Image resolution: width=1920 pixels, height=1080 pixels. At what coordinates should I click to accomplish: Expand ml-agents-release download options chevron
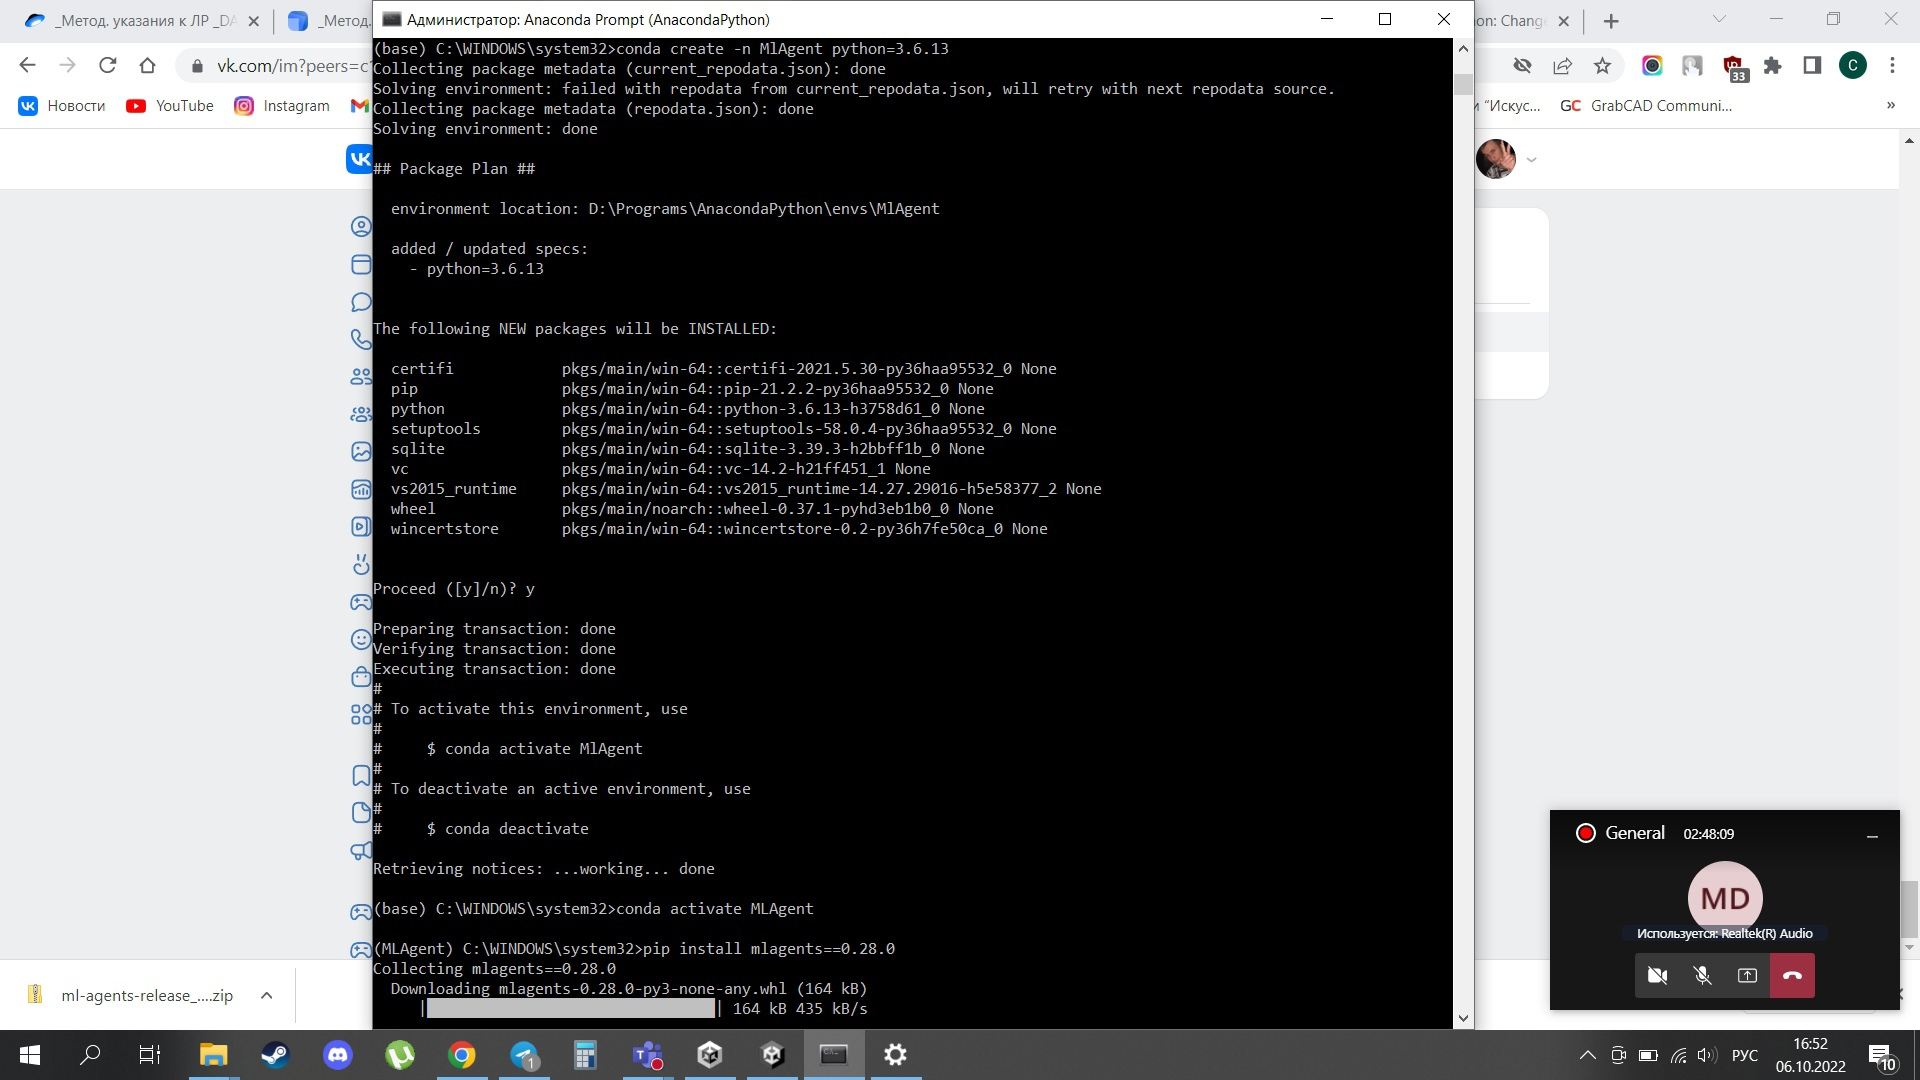click(x=266, y=995)
